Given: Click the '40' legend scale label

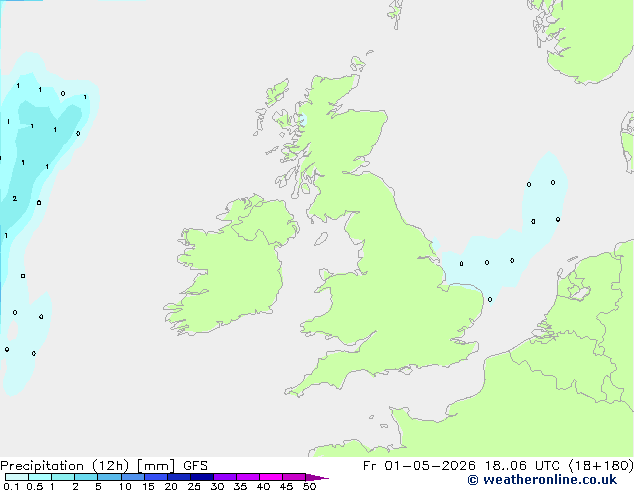Looking at the screenshot, I should click(x=263, y=486).
